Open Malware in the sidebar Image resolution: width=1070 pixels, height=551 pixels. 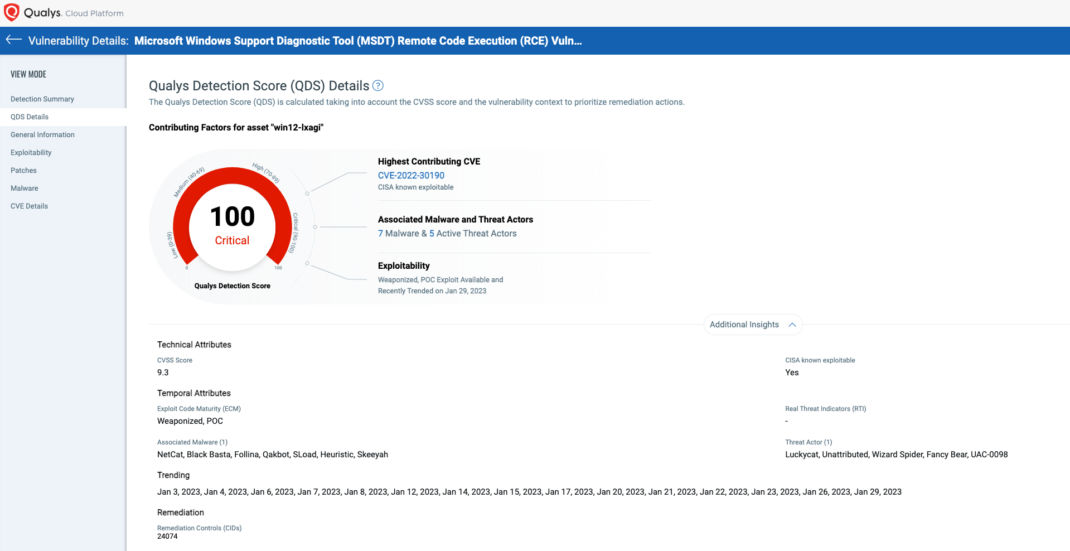25,188
